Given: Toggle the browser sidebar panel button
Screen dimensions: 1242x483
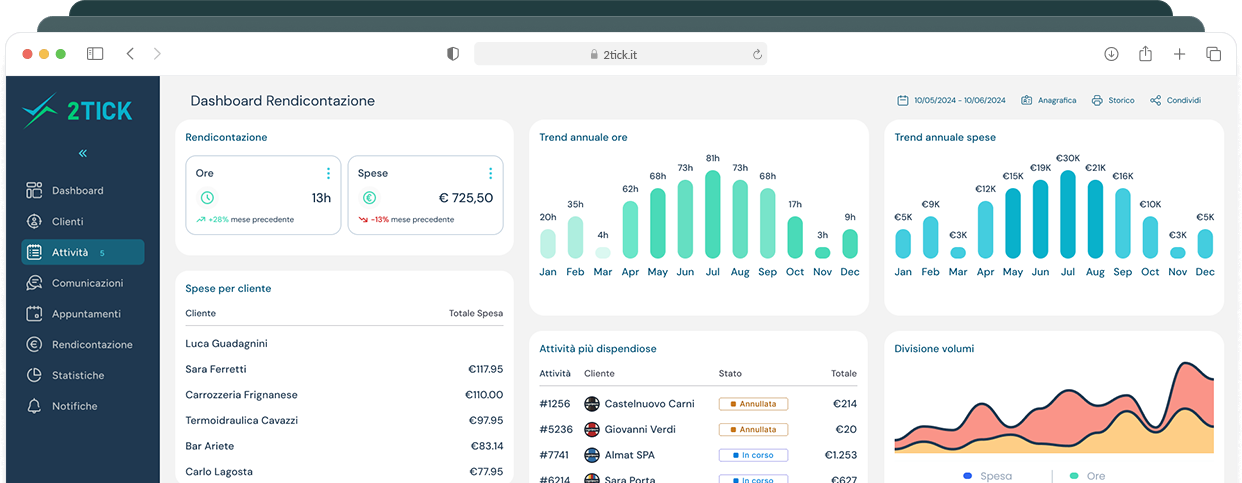Looking at the screenshot, I should 95,54.
